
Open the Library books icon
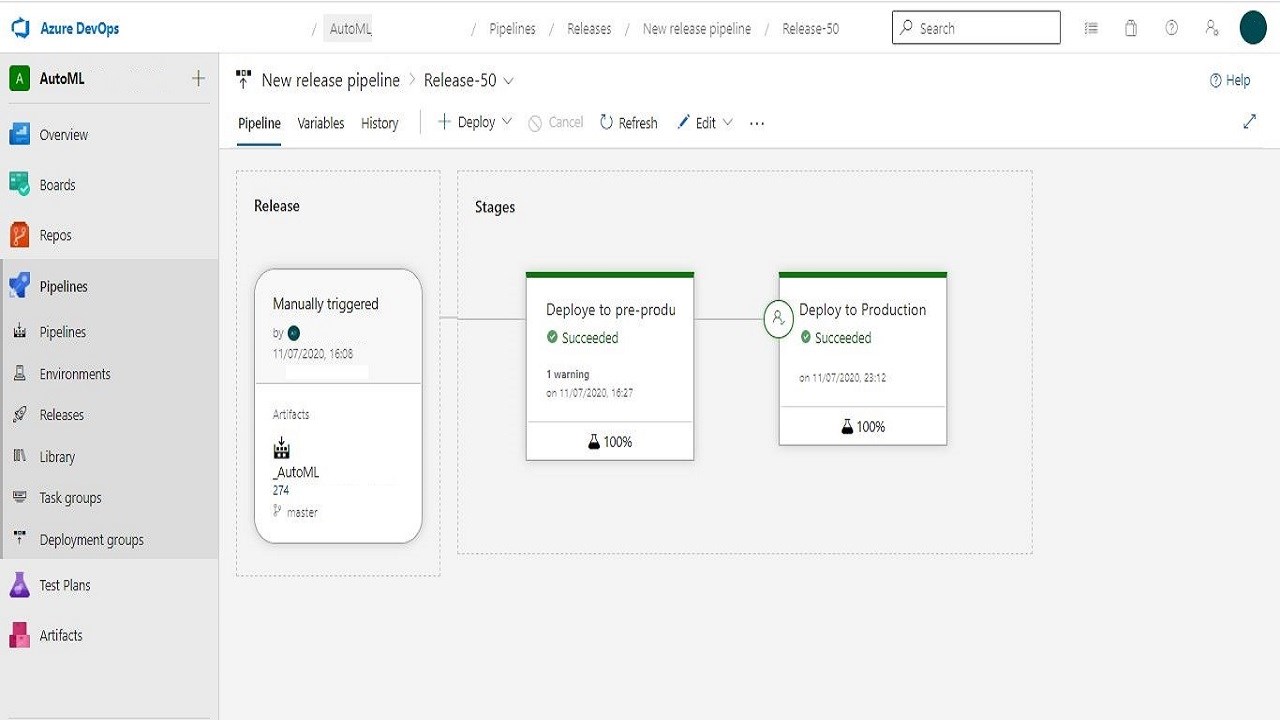(x=20, y=456)
